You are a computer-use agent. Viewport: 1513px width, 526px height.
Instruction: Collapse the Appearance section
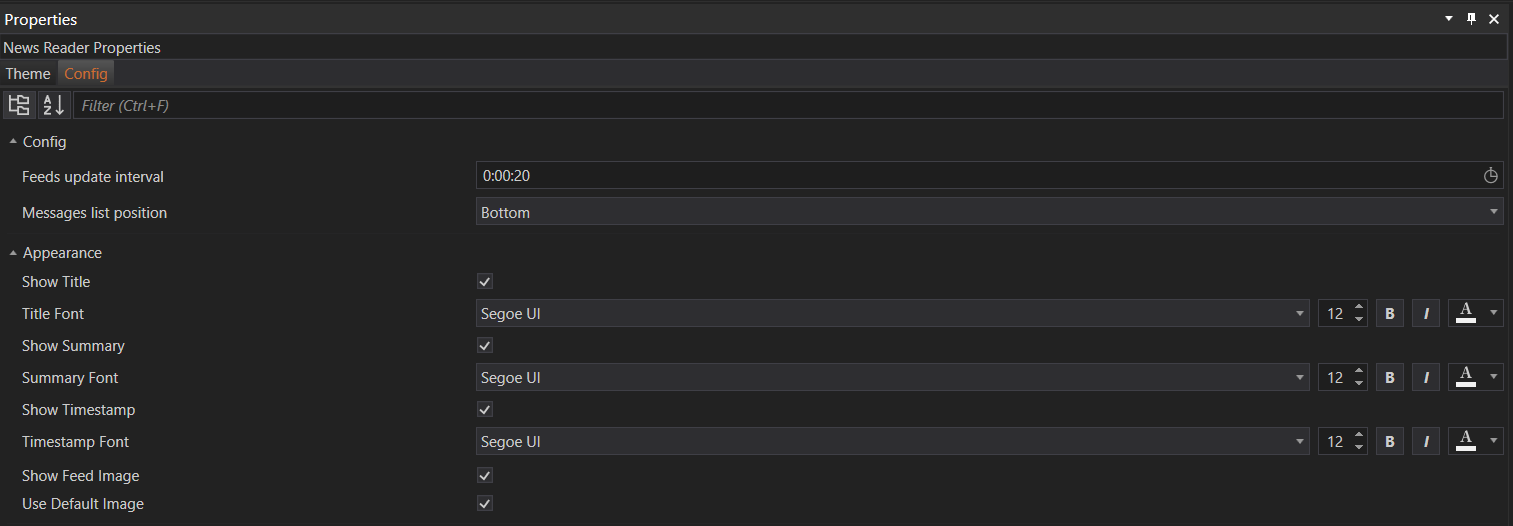tap(13, 253)
